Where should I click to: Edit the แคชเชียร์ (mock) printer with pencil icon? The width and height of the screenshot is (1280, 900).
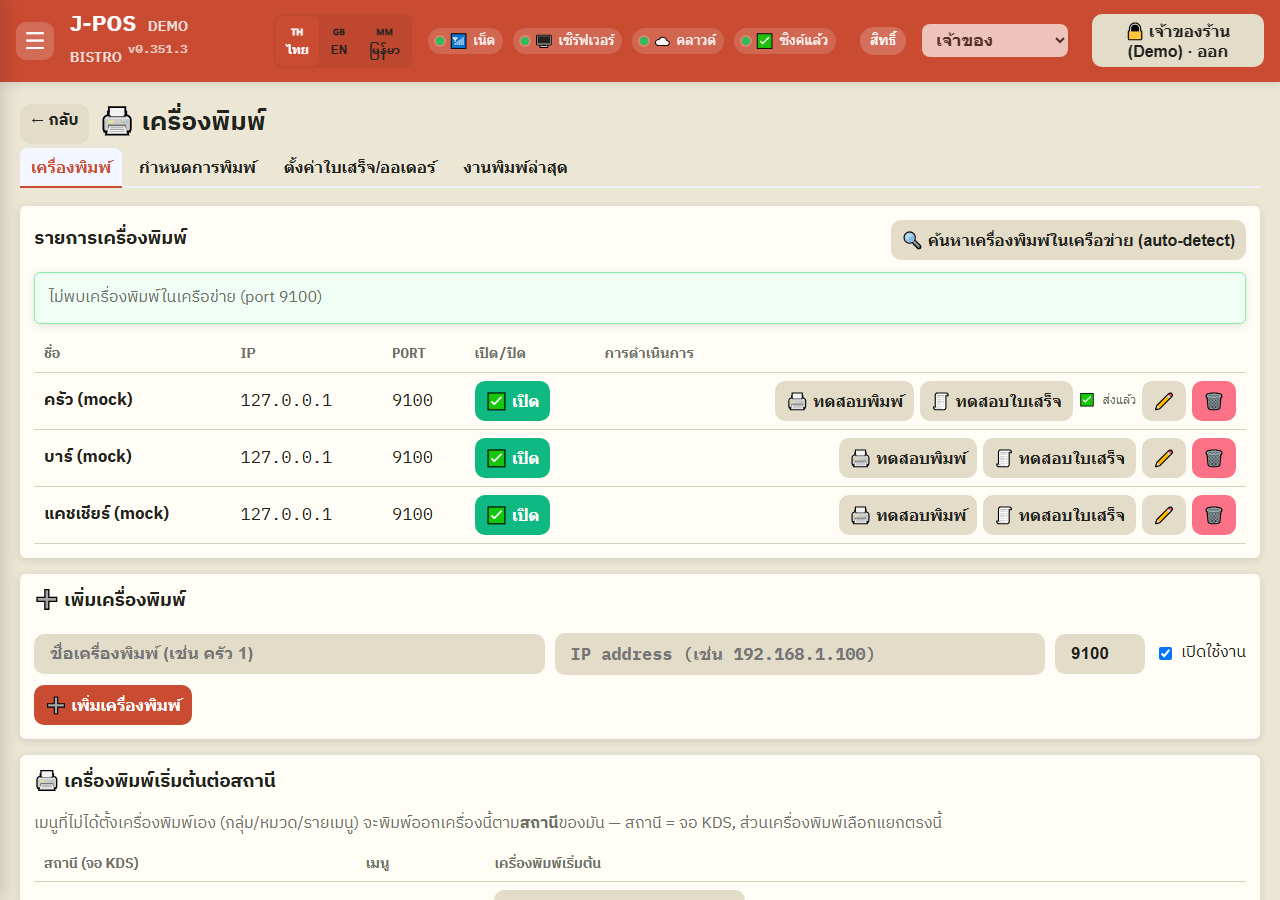(1164, 515)
